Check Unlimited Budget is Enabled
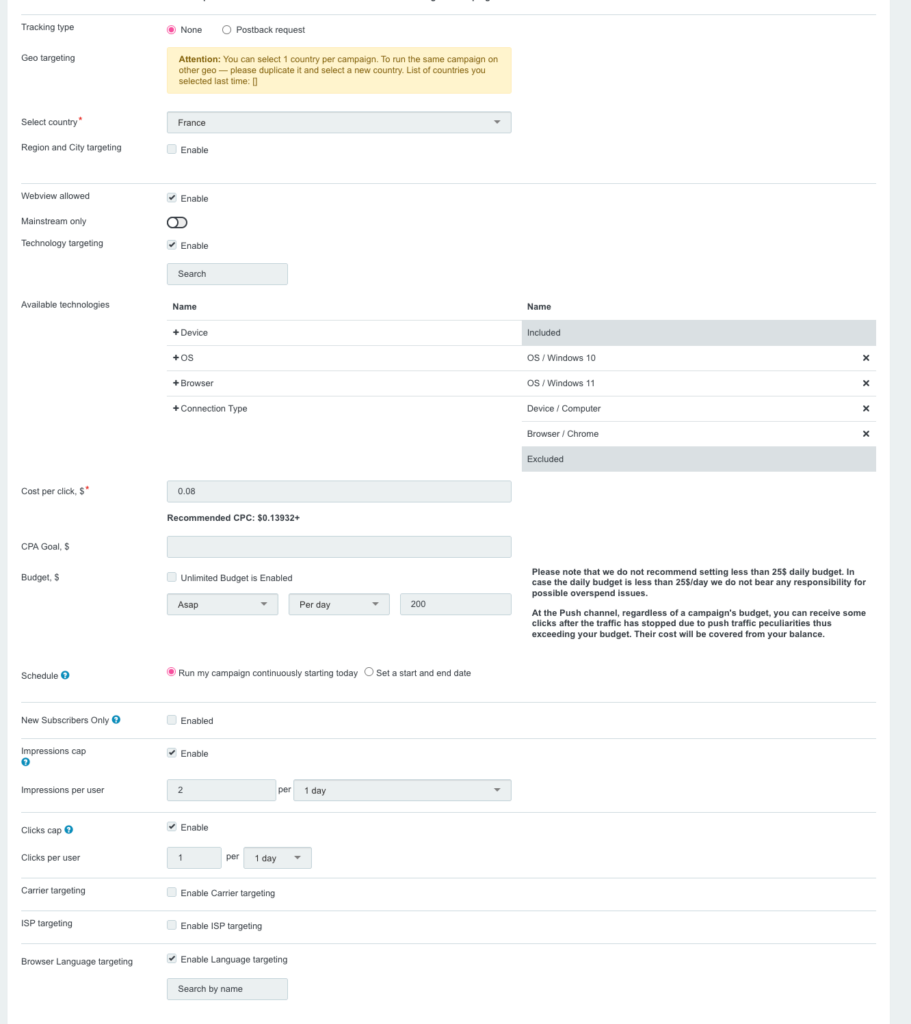 click(172, 577)
